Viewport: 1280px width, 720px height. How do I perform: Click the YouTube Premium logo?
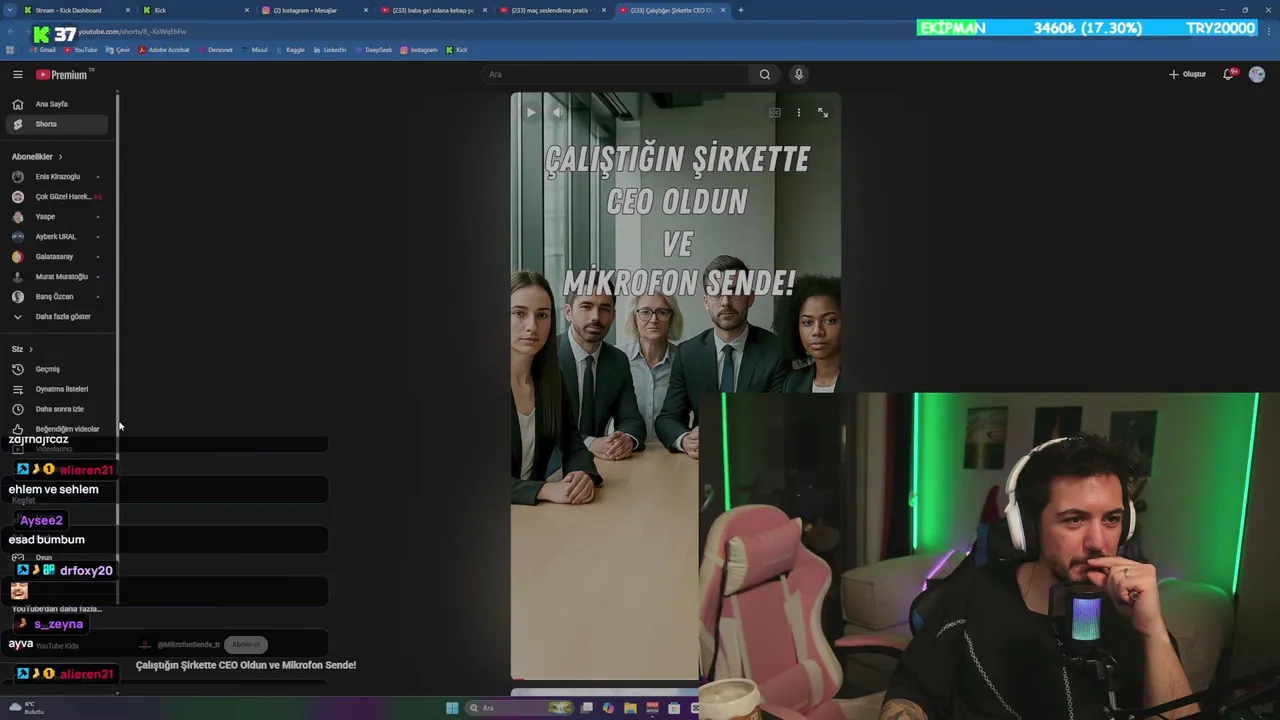[x=64, y=74]
